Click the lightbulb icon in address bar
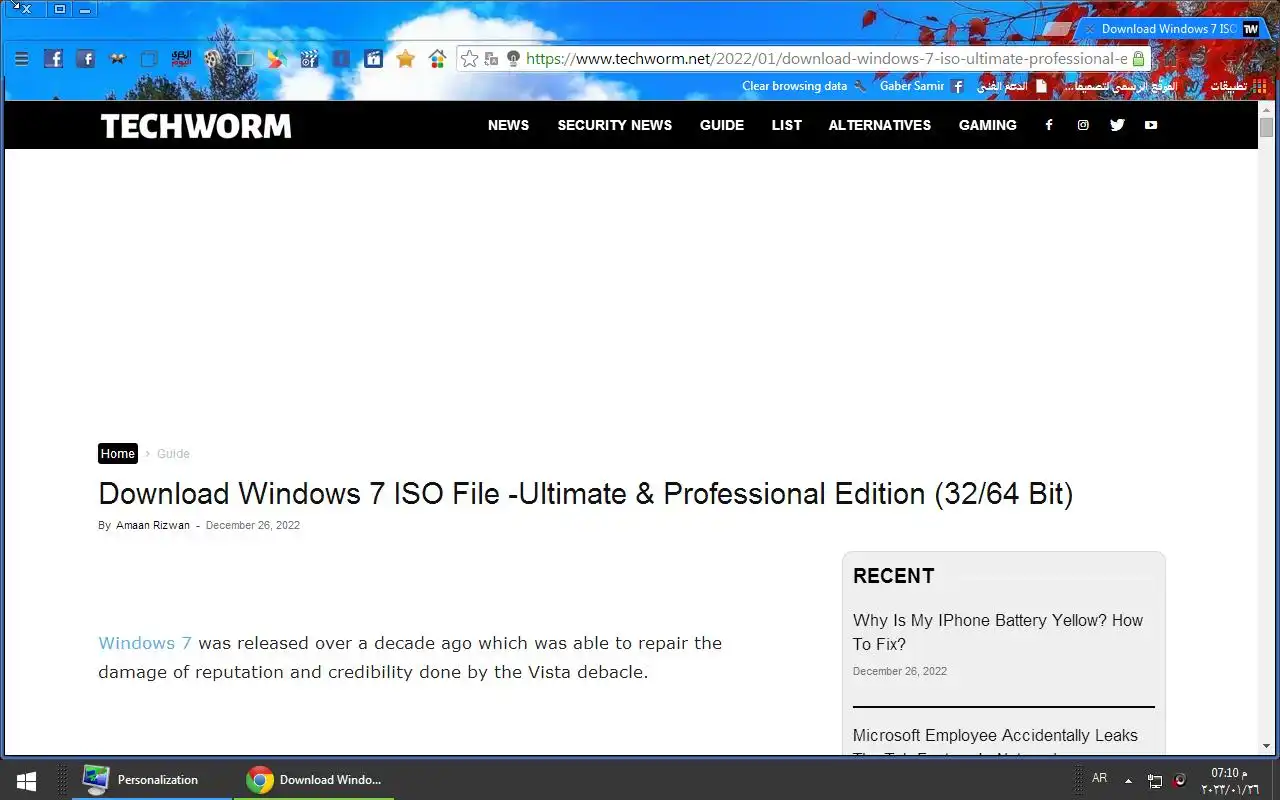 pos(513,59)
